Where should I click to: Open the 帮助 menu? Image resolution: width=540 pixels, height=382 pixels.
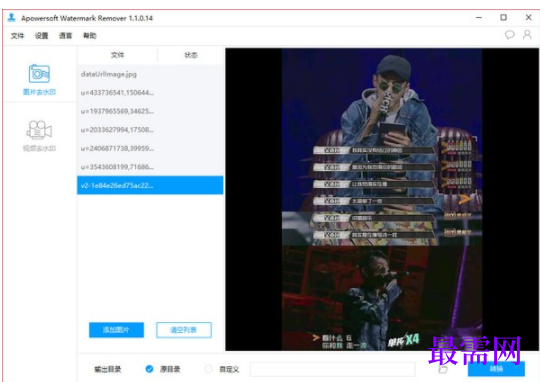click(90, 35)
